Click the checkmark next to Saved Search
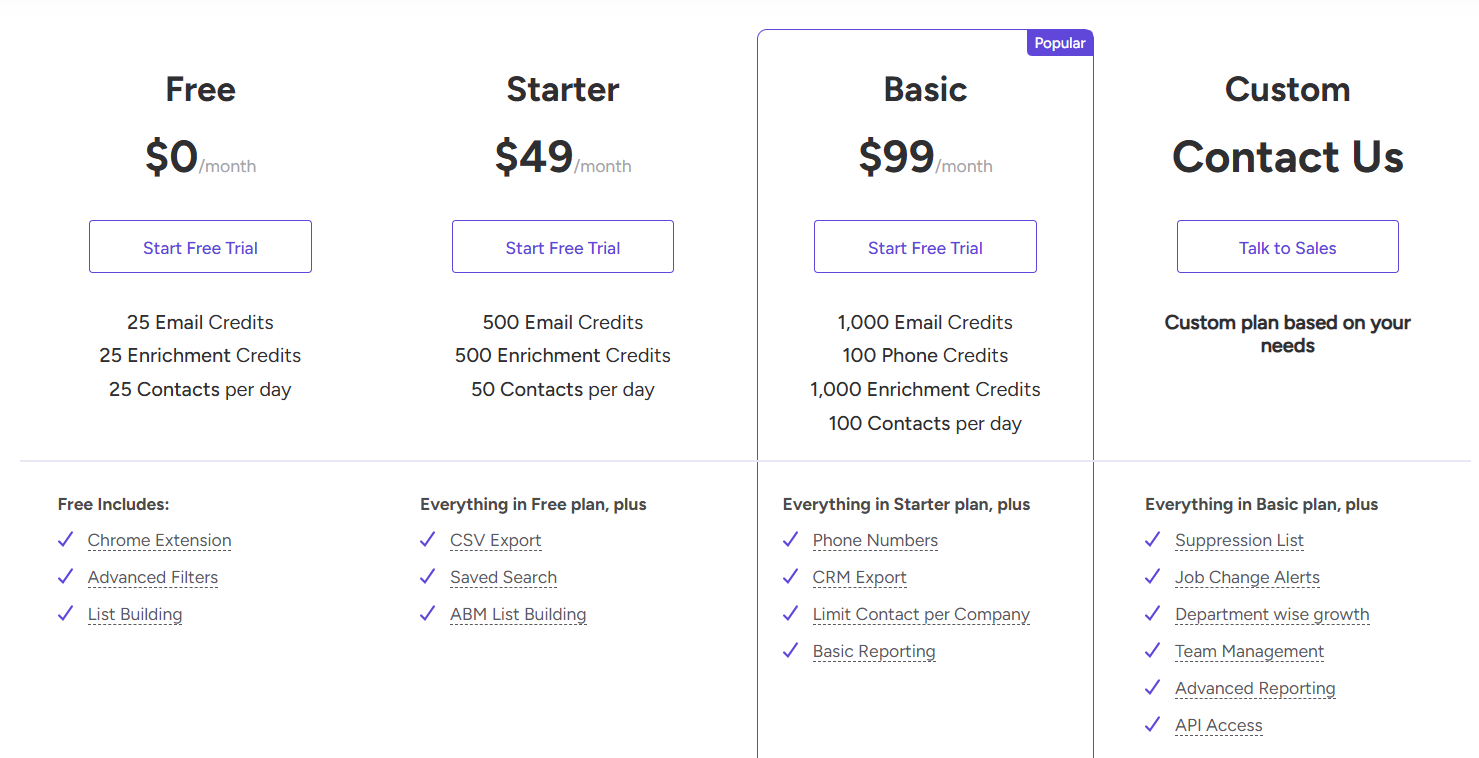Image resolution: width=1479 pixels, height=758 pixels. tap(428, 577)
